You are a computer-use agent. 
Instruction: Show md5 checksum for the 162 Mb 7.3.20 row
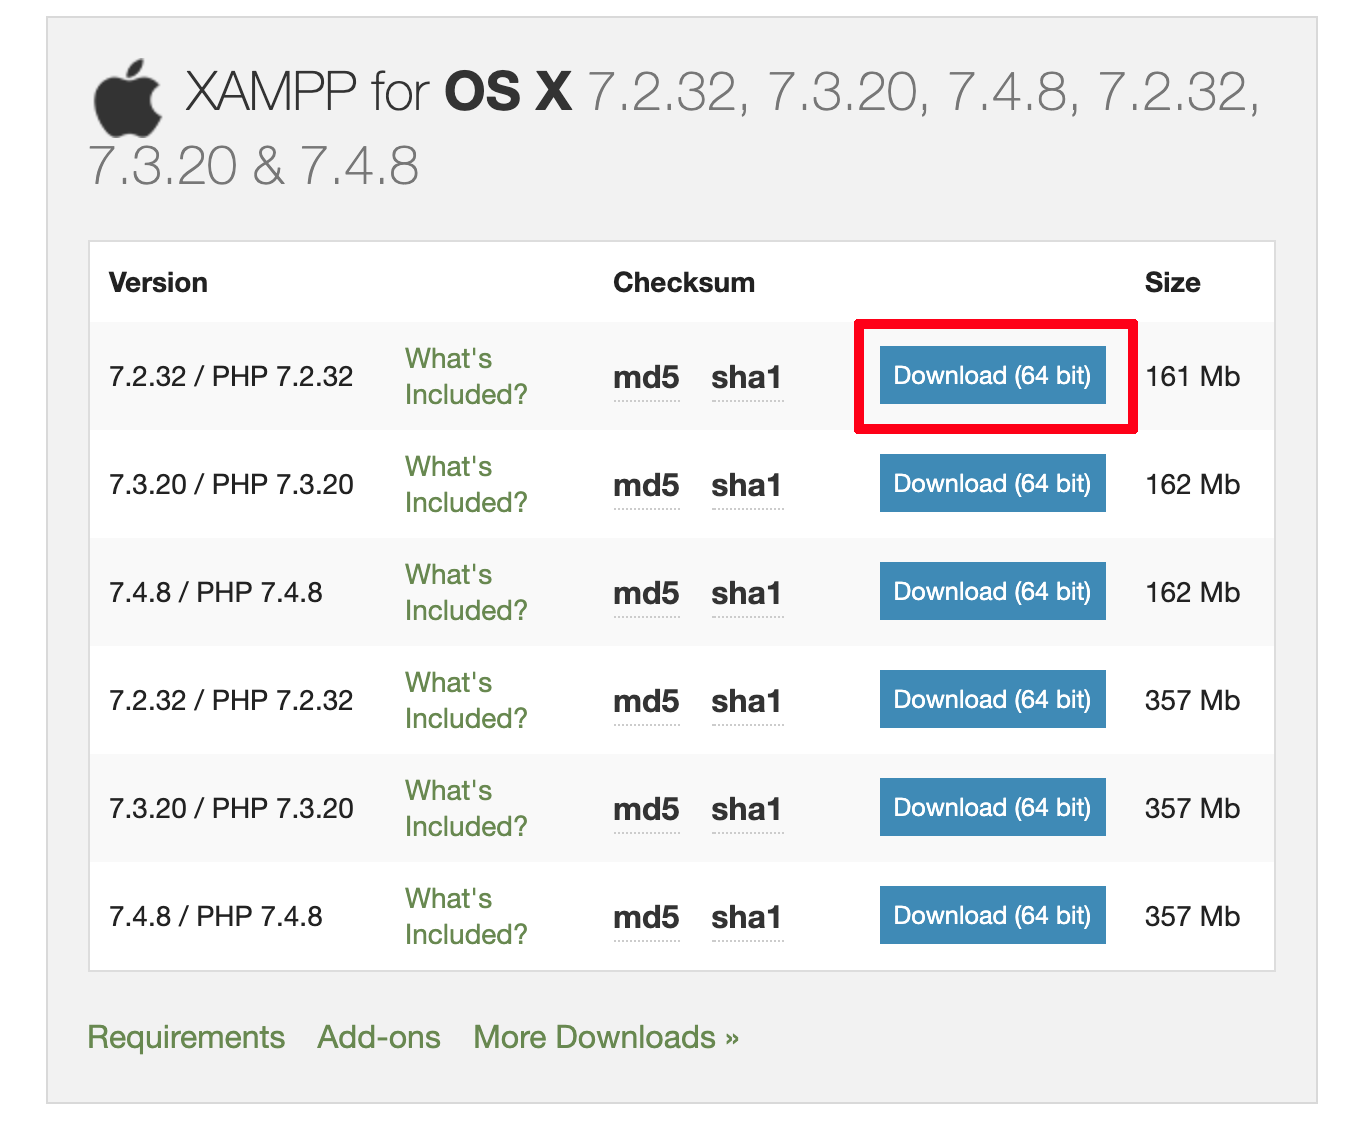[646, 486]
